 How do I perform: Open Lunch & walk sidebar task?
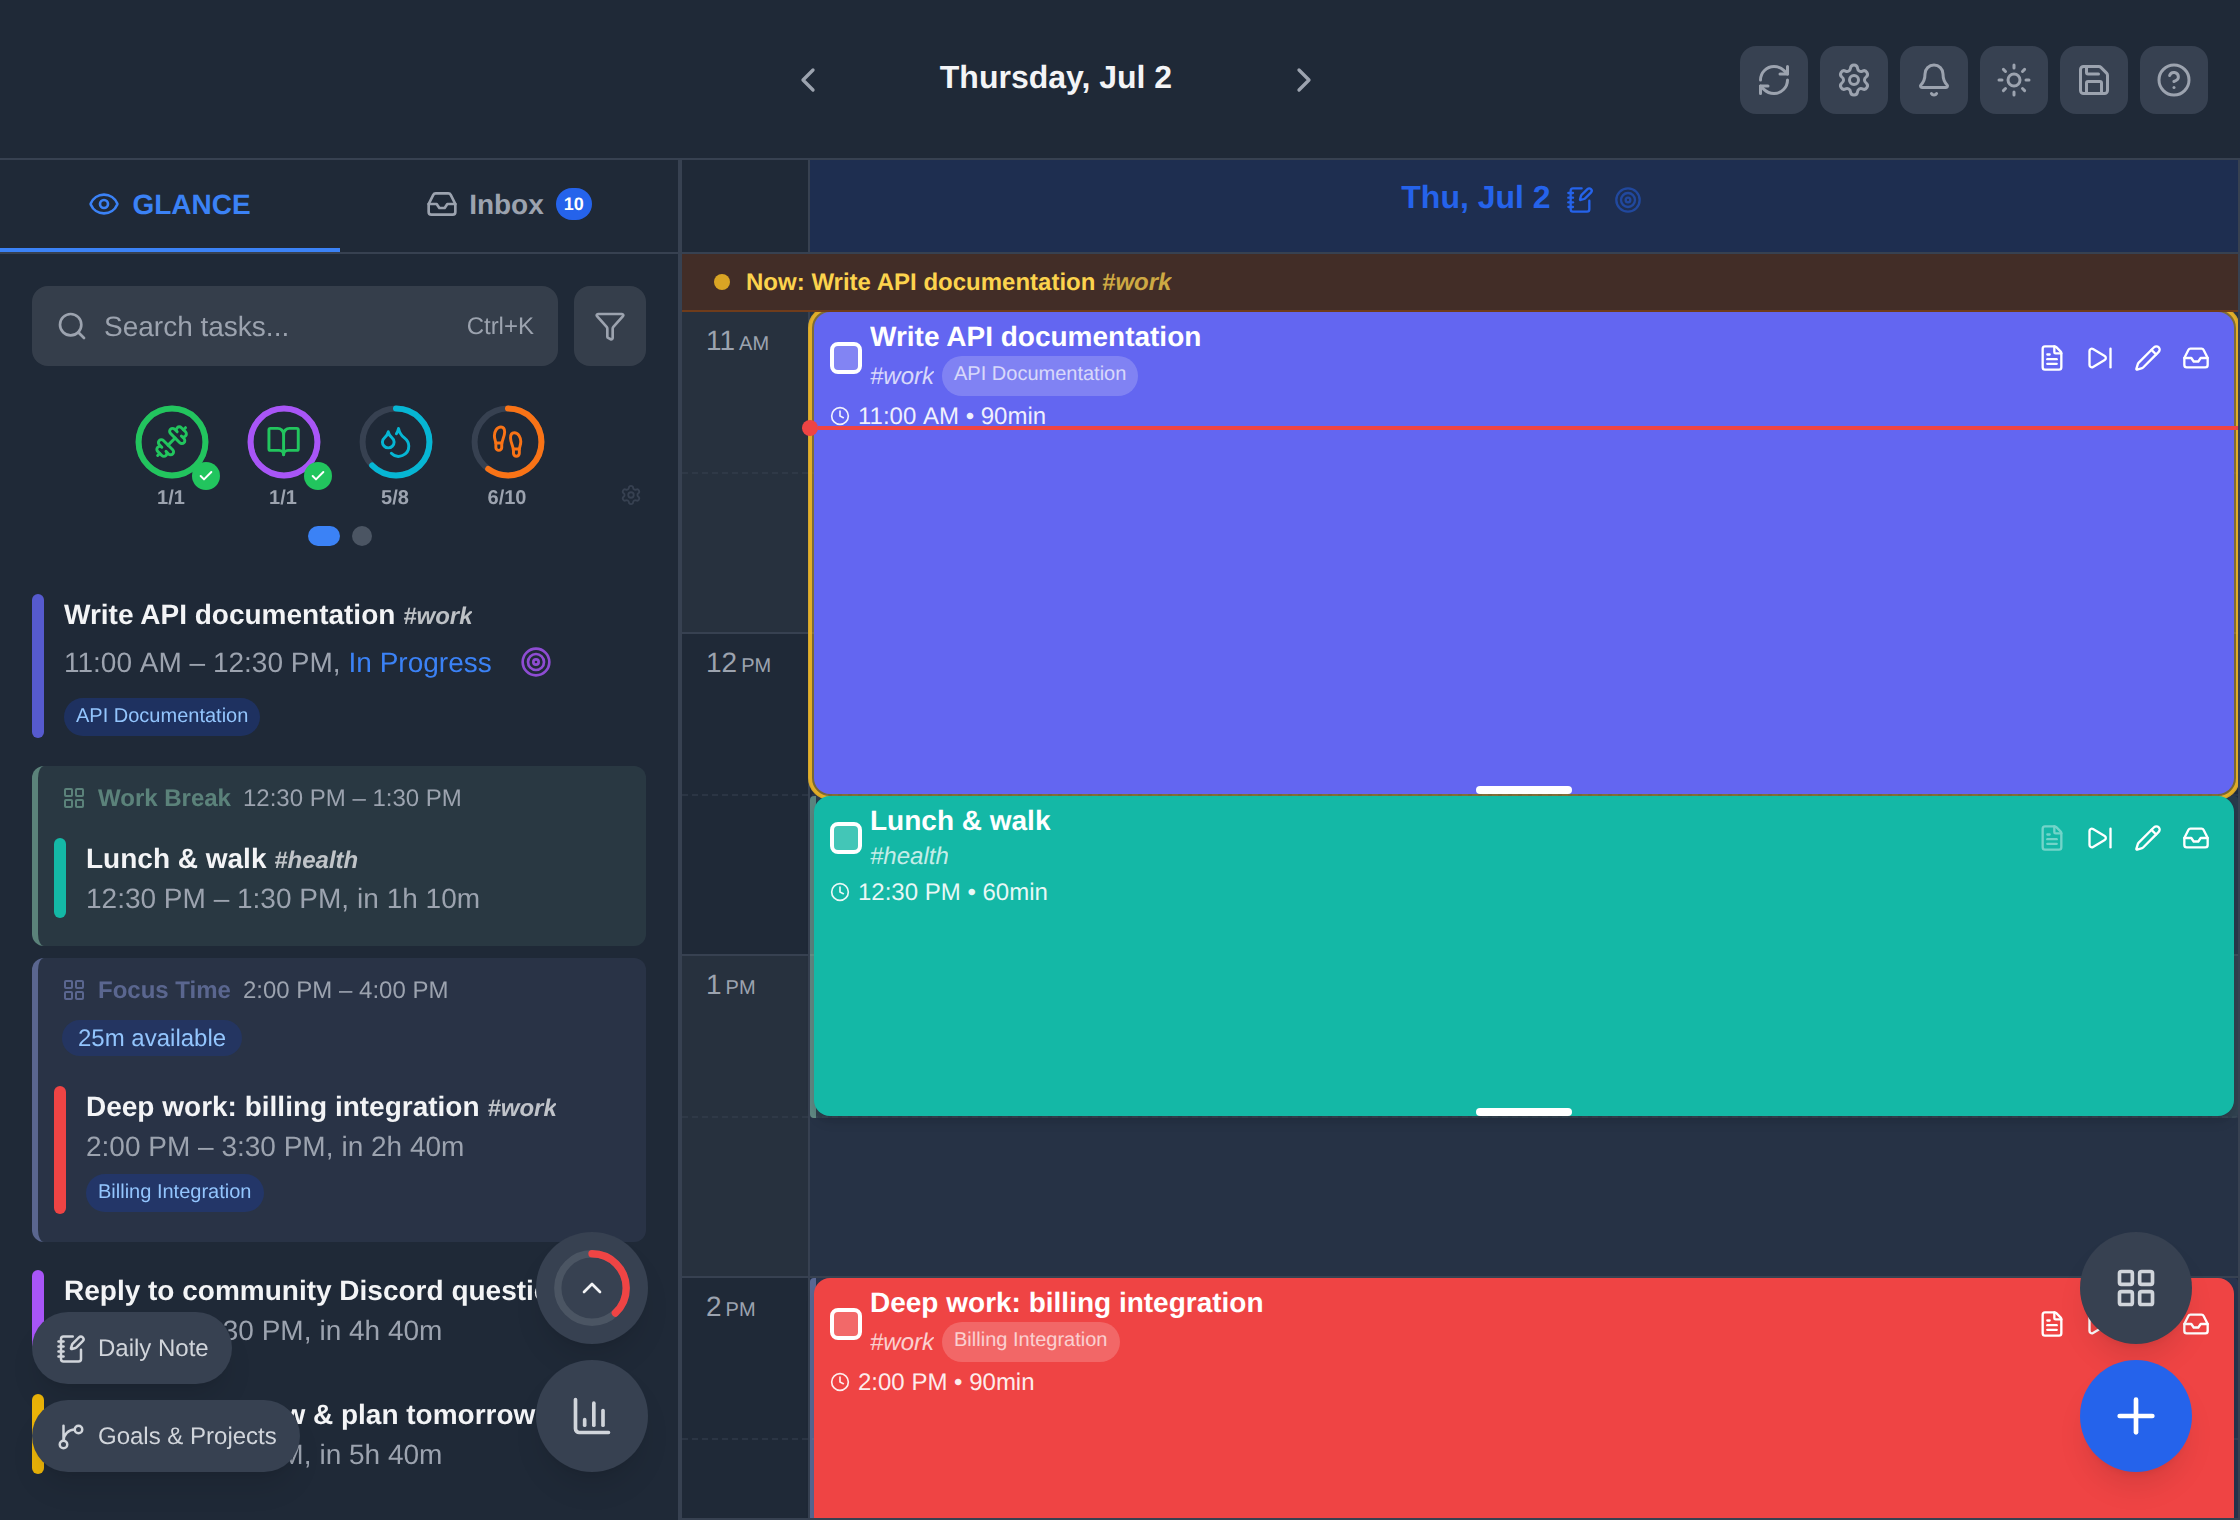349,878
